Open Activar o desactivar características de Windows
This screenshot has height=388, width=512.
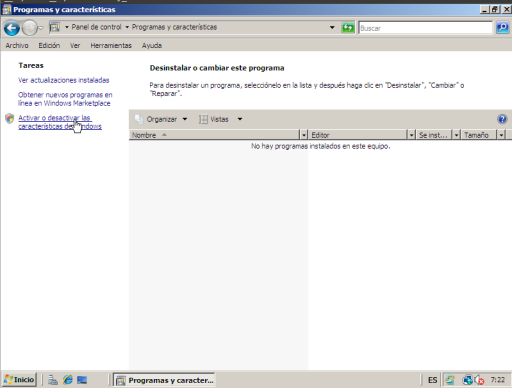point(60,122)
